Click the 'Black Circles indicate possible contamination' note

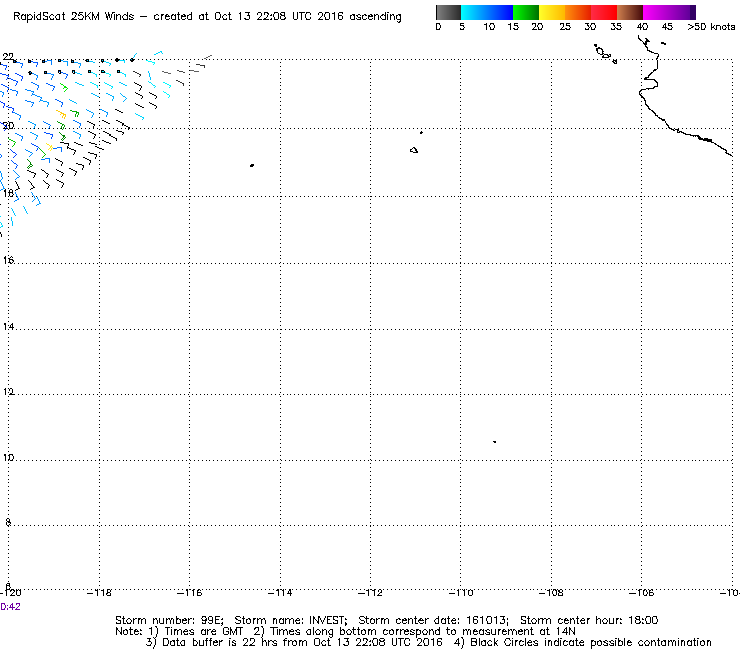[591, 642]
